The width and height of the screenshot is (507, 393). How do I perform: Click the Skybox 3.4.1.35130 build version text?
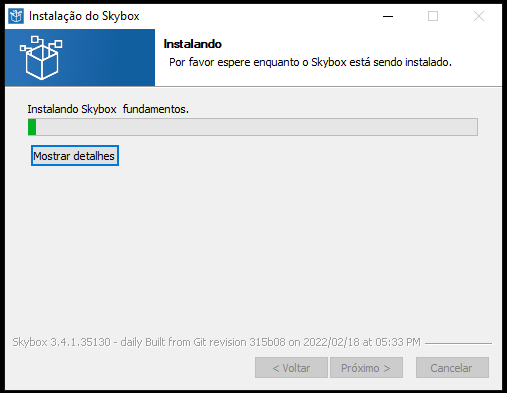216,342
